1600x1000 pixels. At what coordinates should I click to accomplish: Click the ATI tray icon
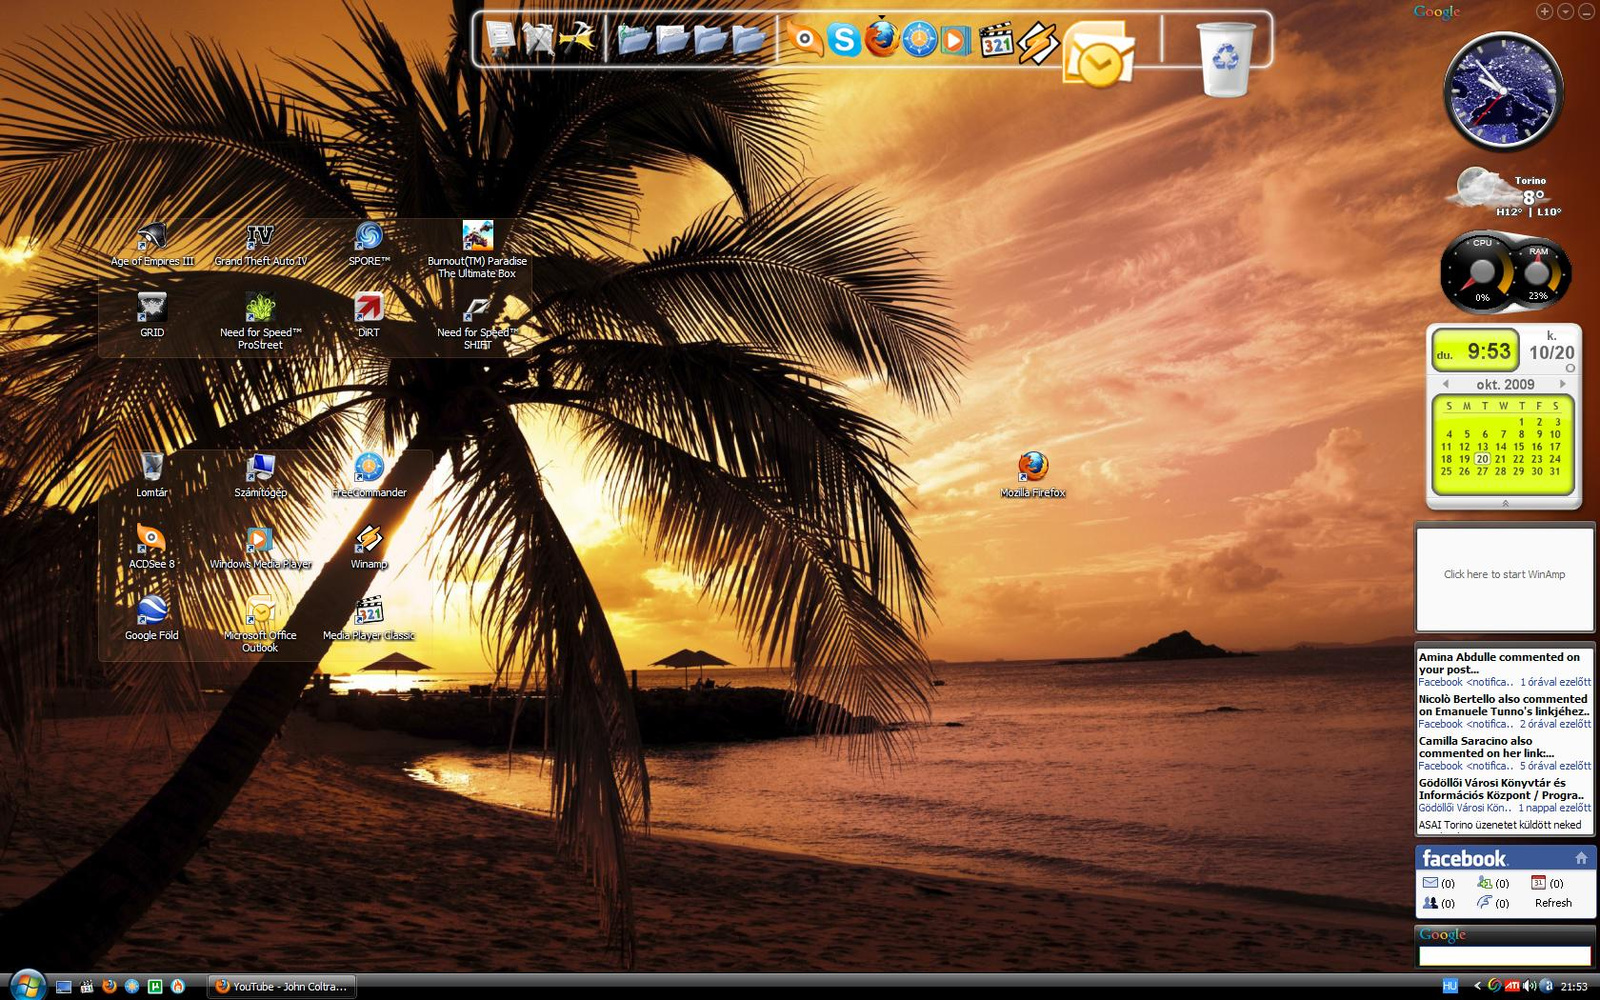(x=1512, y=986)
